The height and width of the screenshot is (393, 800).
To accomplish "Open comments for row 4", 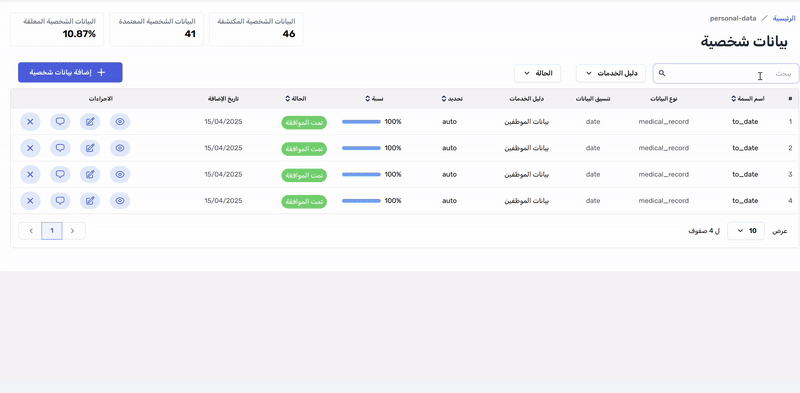I will point(60,201).
